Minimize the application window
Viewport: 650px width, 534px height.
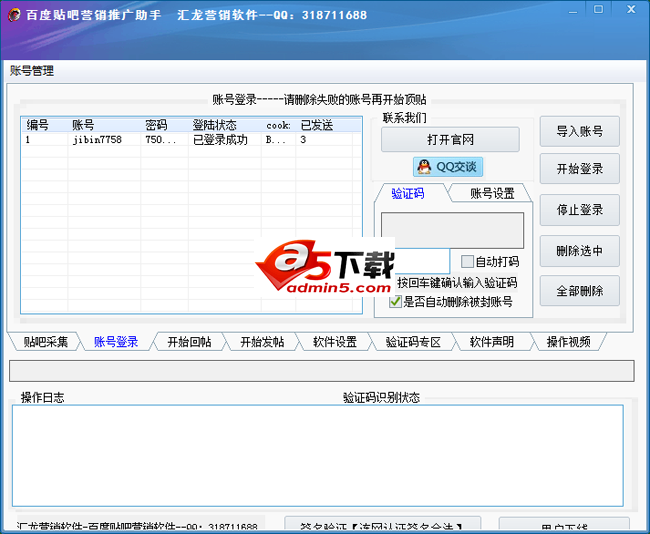(573, 11)
